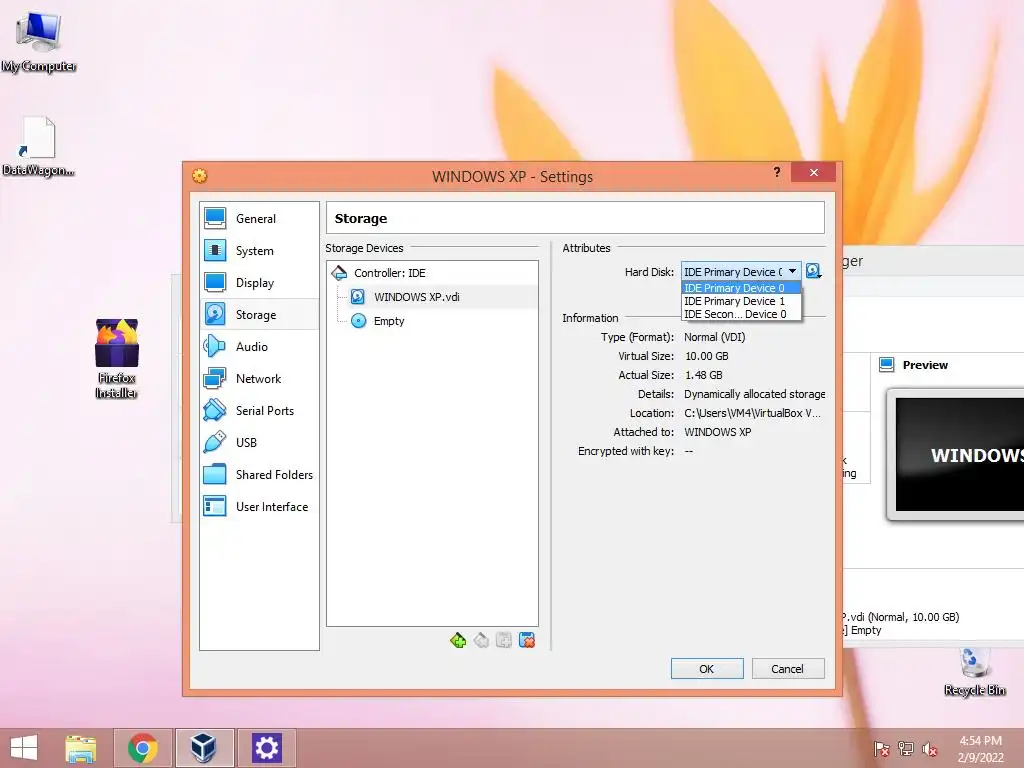Select the Firefox Installer desktop icon
Image resolution: width=1024 pixels, height=768 pixels.
click(x=116, y=359)
